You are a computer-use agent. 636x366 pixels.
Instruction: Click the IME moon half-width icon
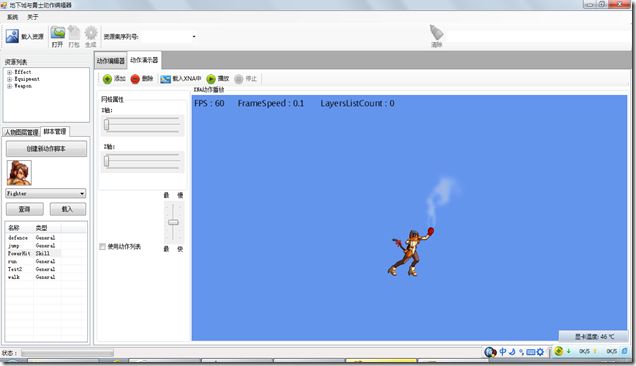tap(512, 352)
